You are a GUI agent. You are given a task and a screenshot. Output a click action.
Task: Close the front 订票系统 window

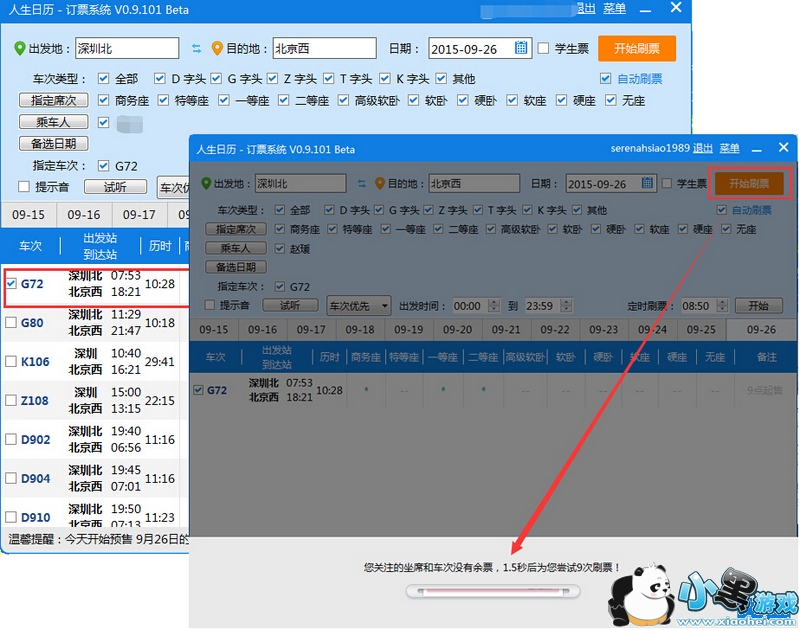point(783,148)
